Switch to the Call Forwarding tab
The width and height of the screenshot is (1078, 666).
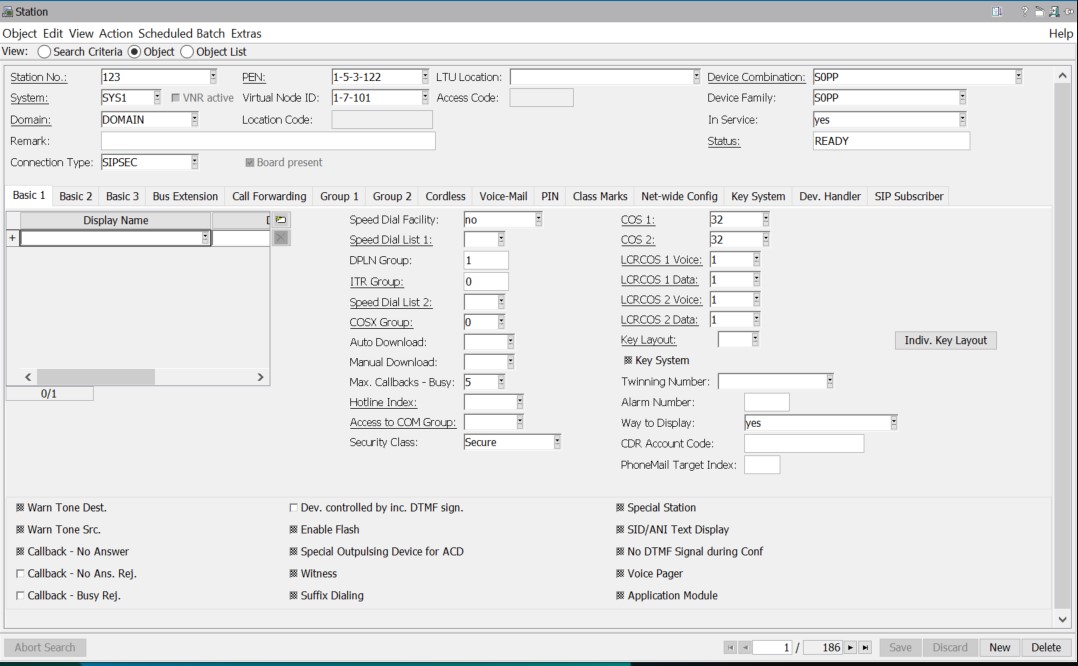269,197
